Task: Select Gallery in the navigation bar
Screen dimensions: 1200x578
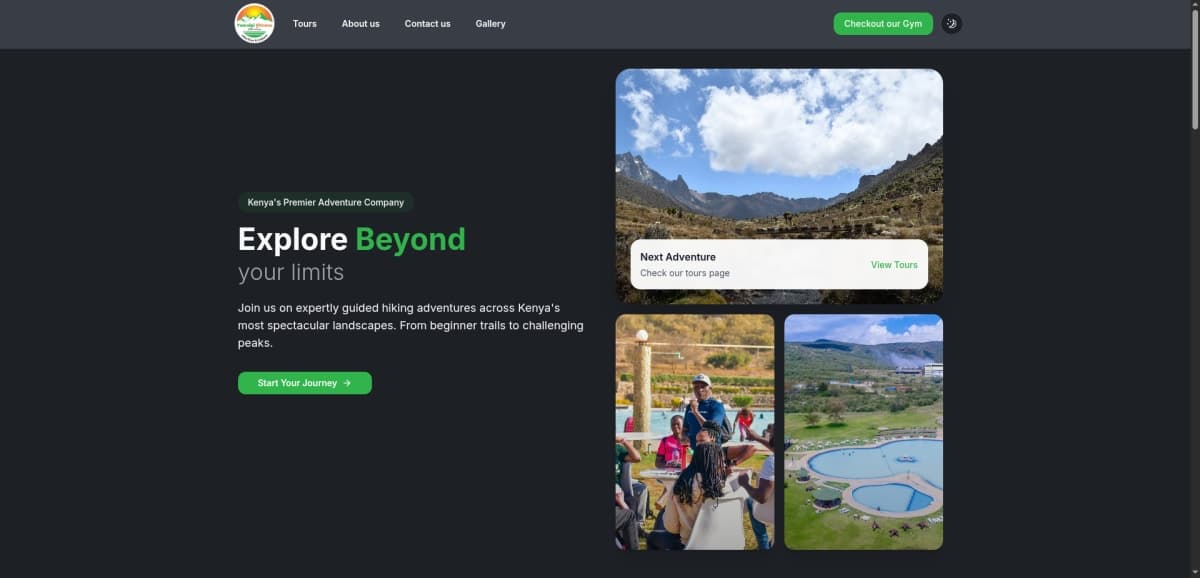Action: coord(490,24)
